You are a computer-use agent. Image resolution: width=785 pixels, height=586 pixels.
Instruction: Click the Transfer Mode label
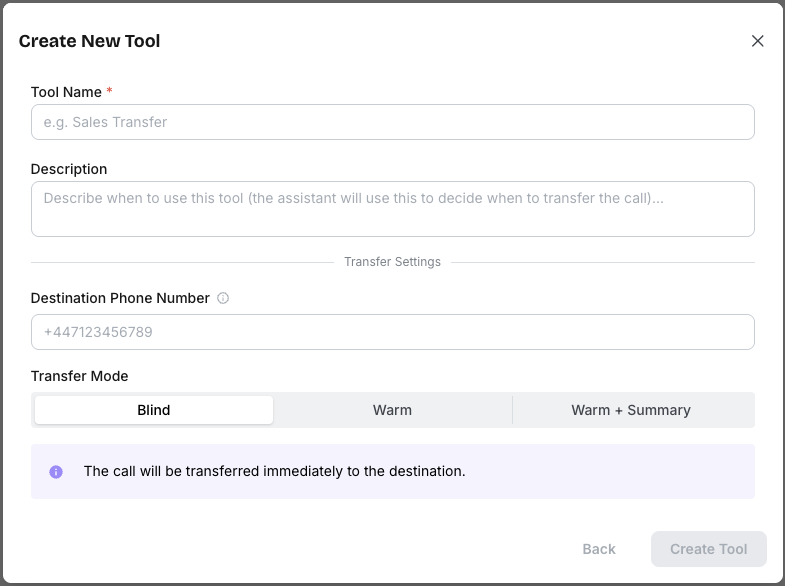(80, 376)
